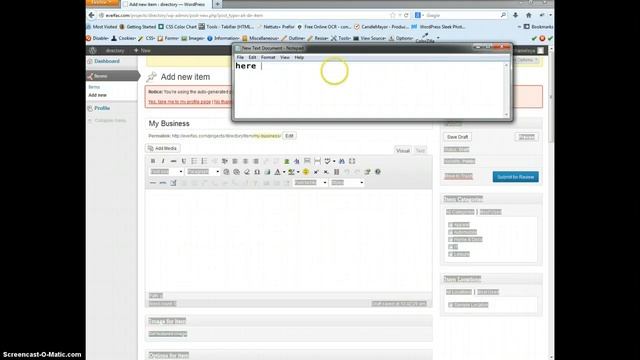The width and height of the screenshot is (640, 360).
Task: Open Notepad's View menu
Action: coord(284,58)
